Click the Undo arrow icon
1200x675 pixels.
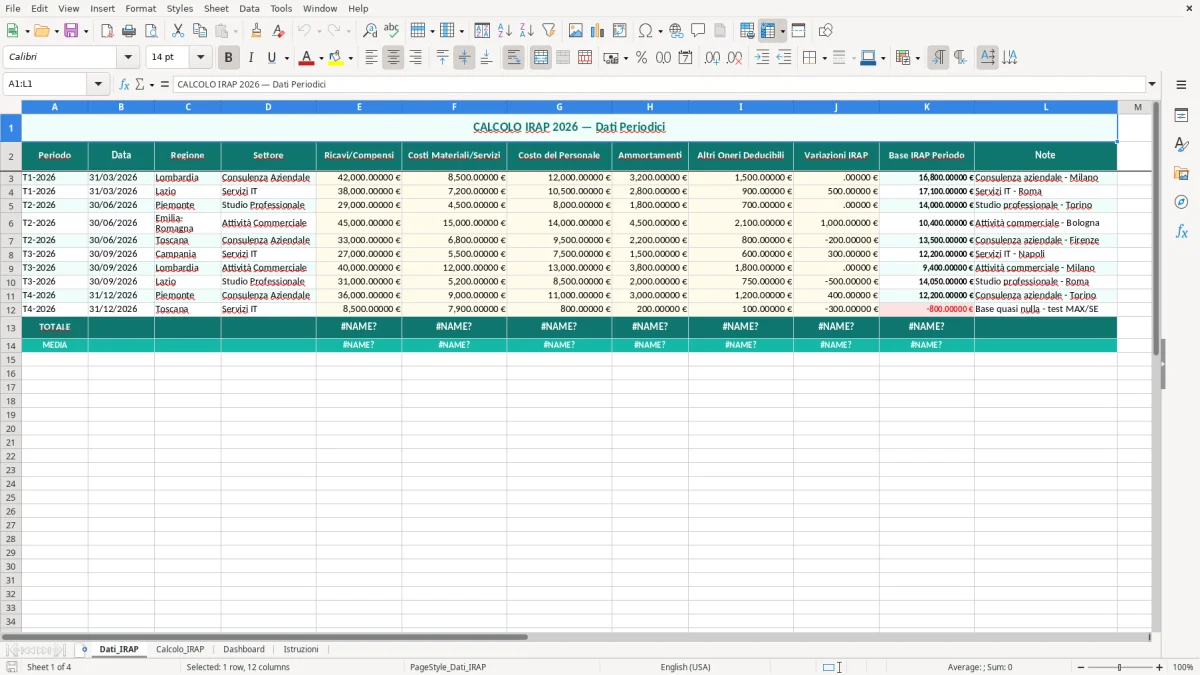point(304,31)
